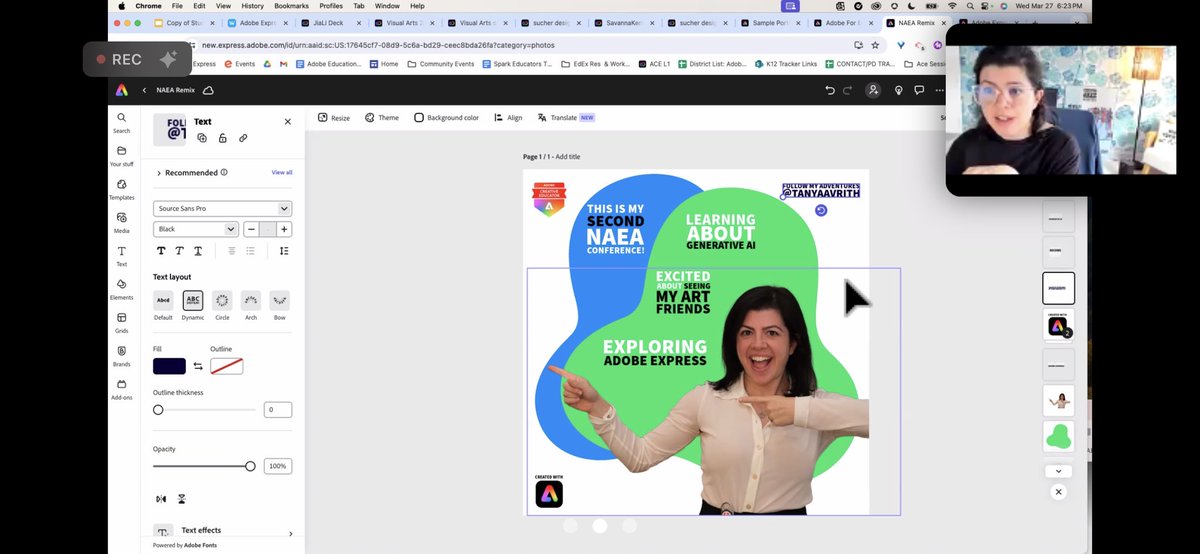Toggle the bulleted list button
Viewport: 1200px width, 554px height.
[x=251, y=251]
